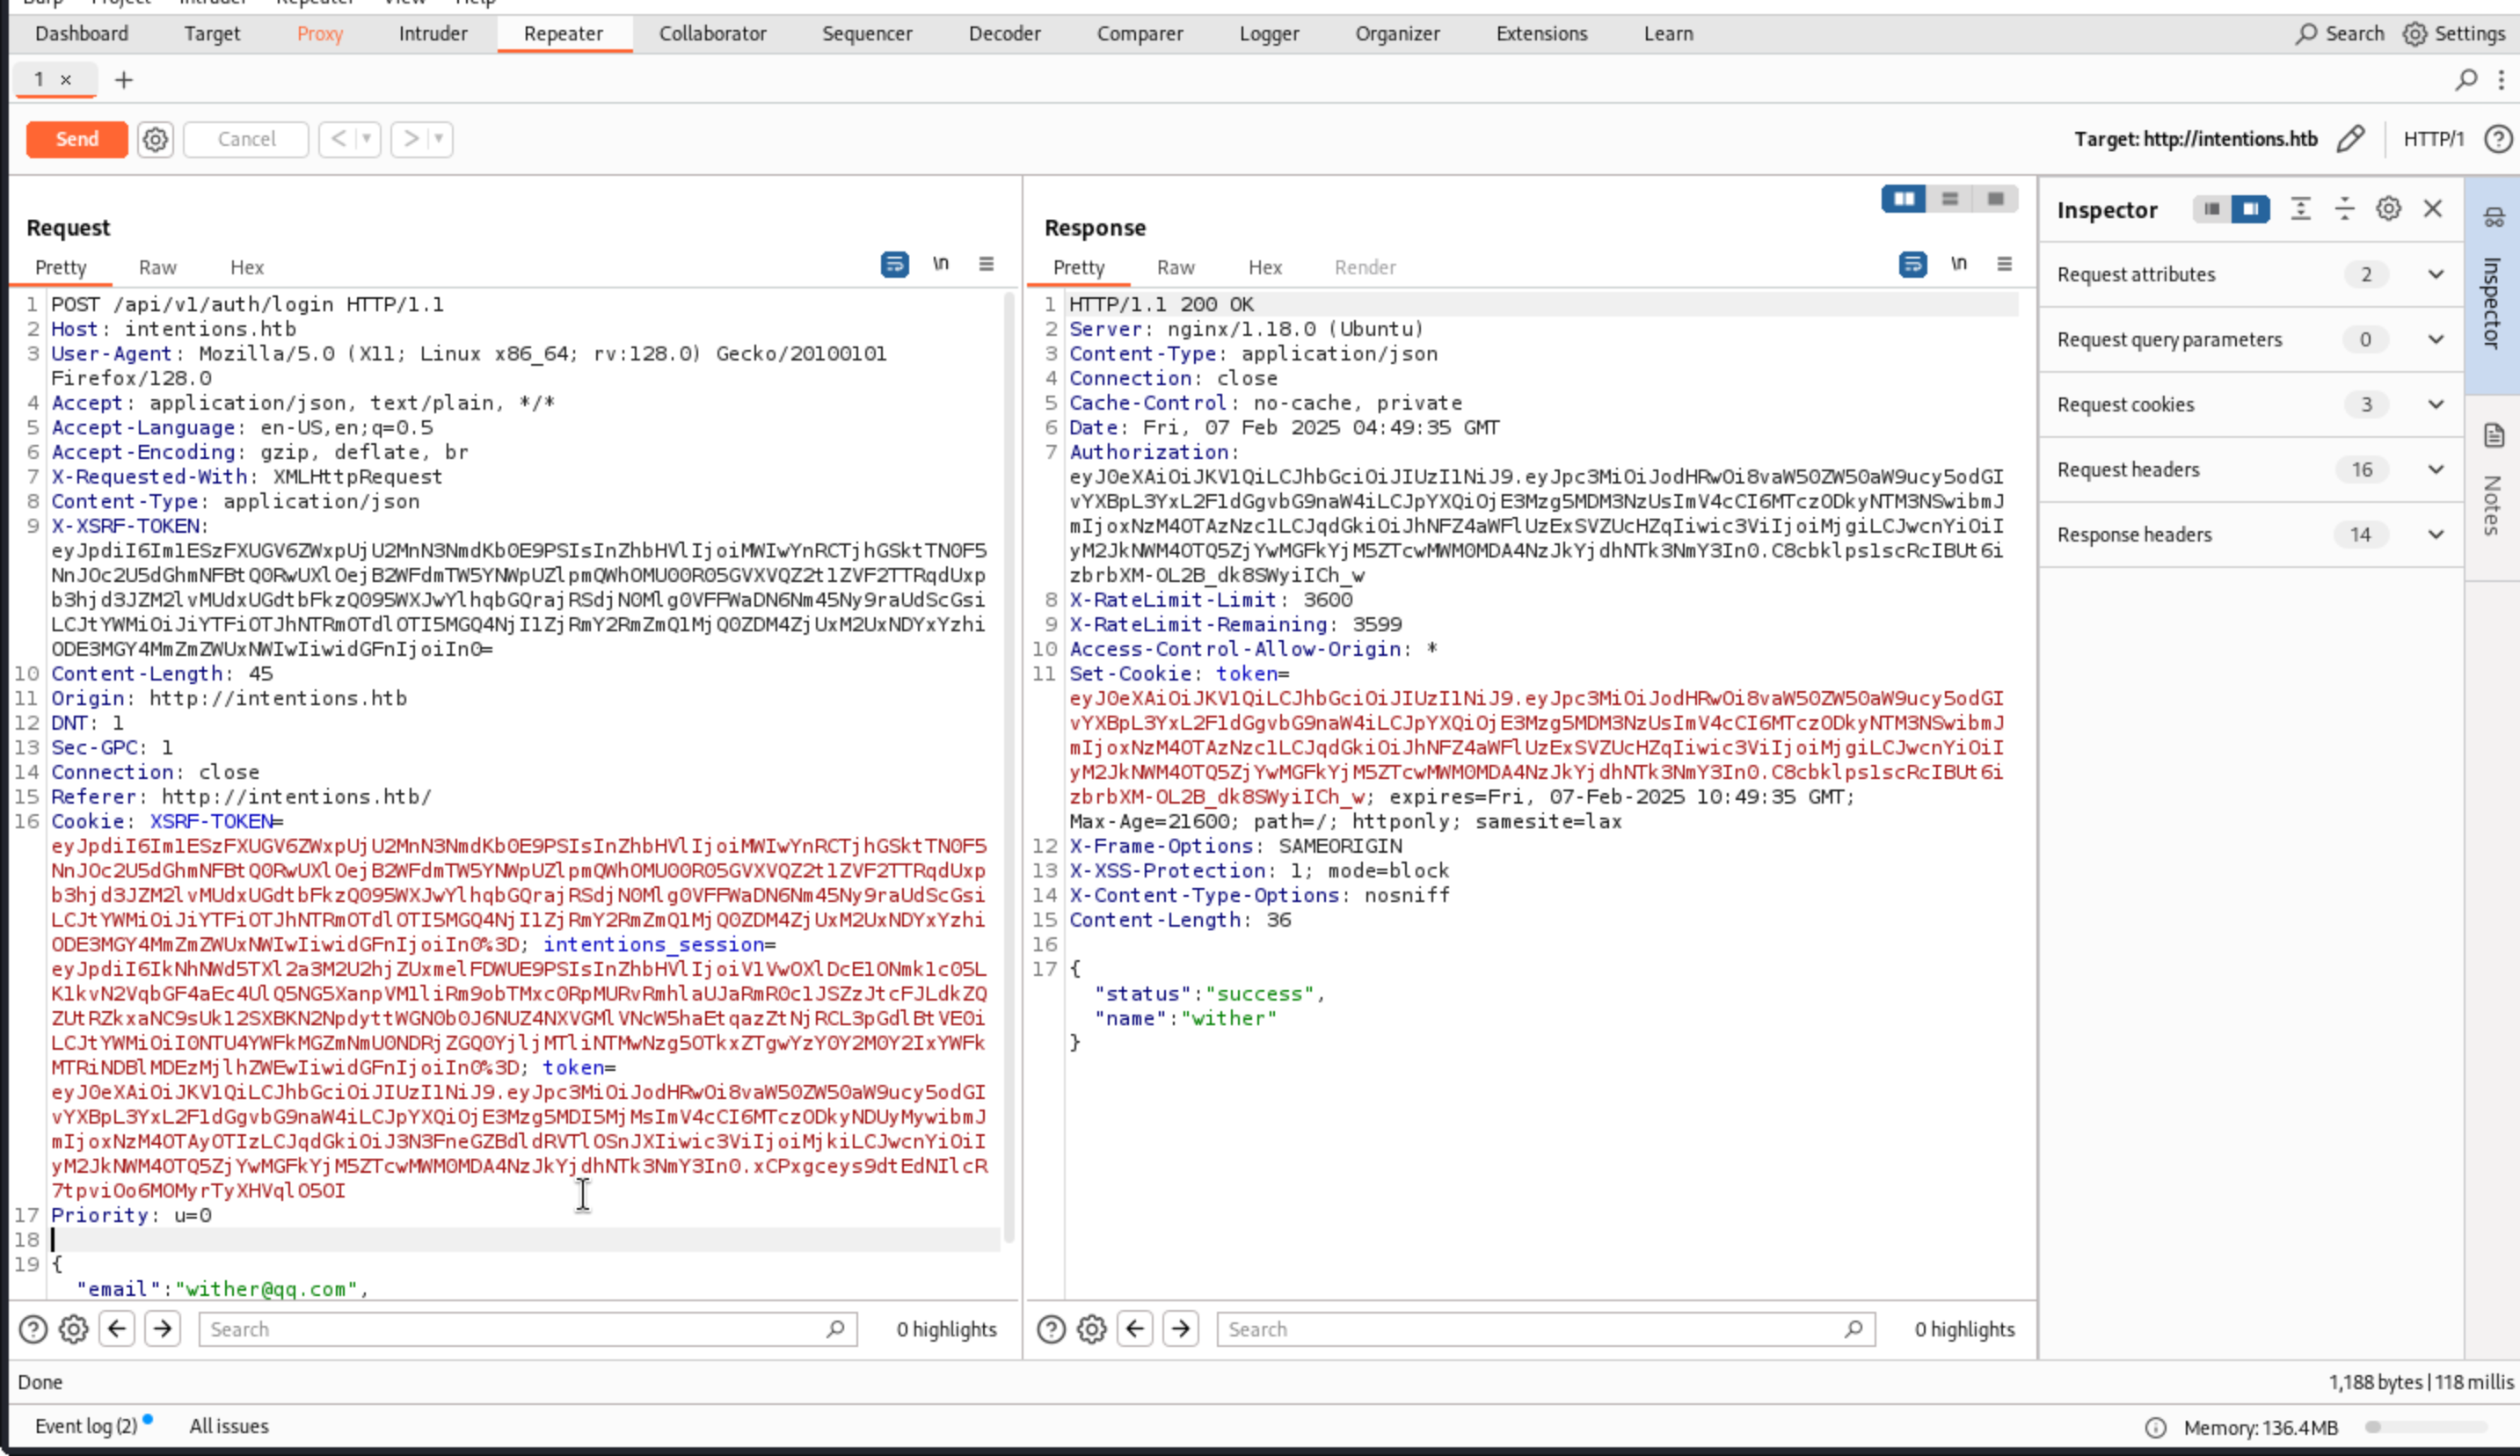Click the request search help icon
The image size is (2520, 1456).
33,1329
